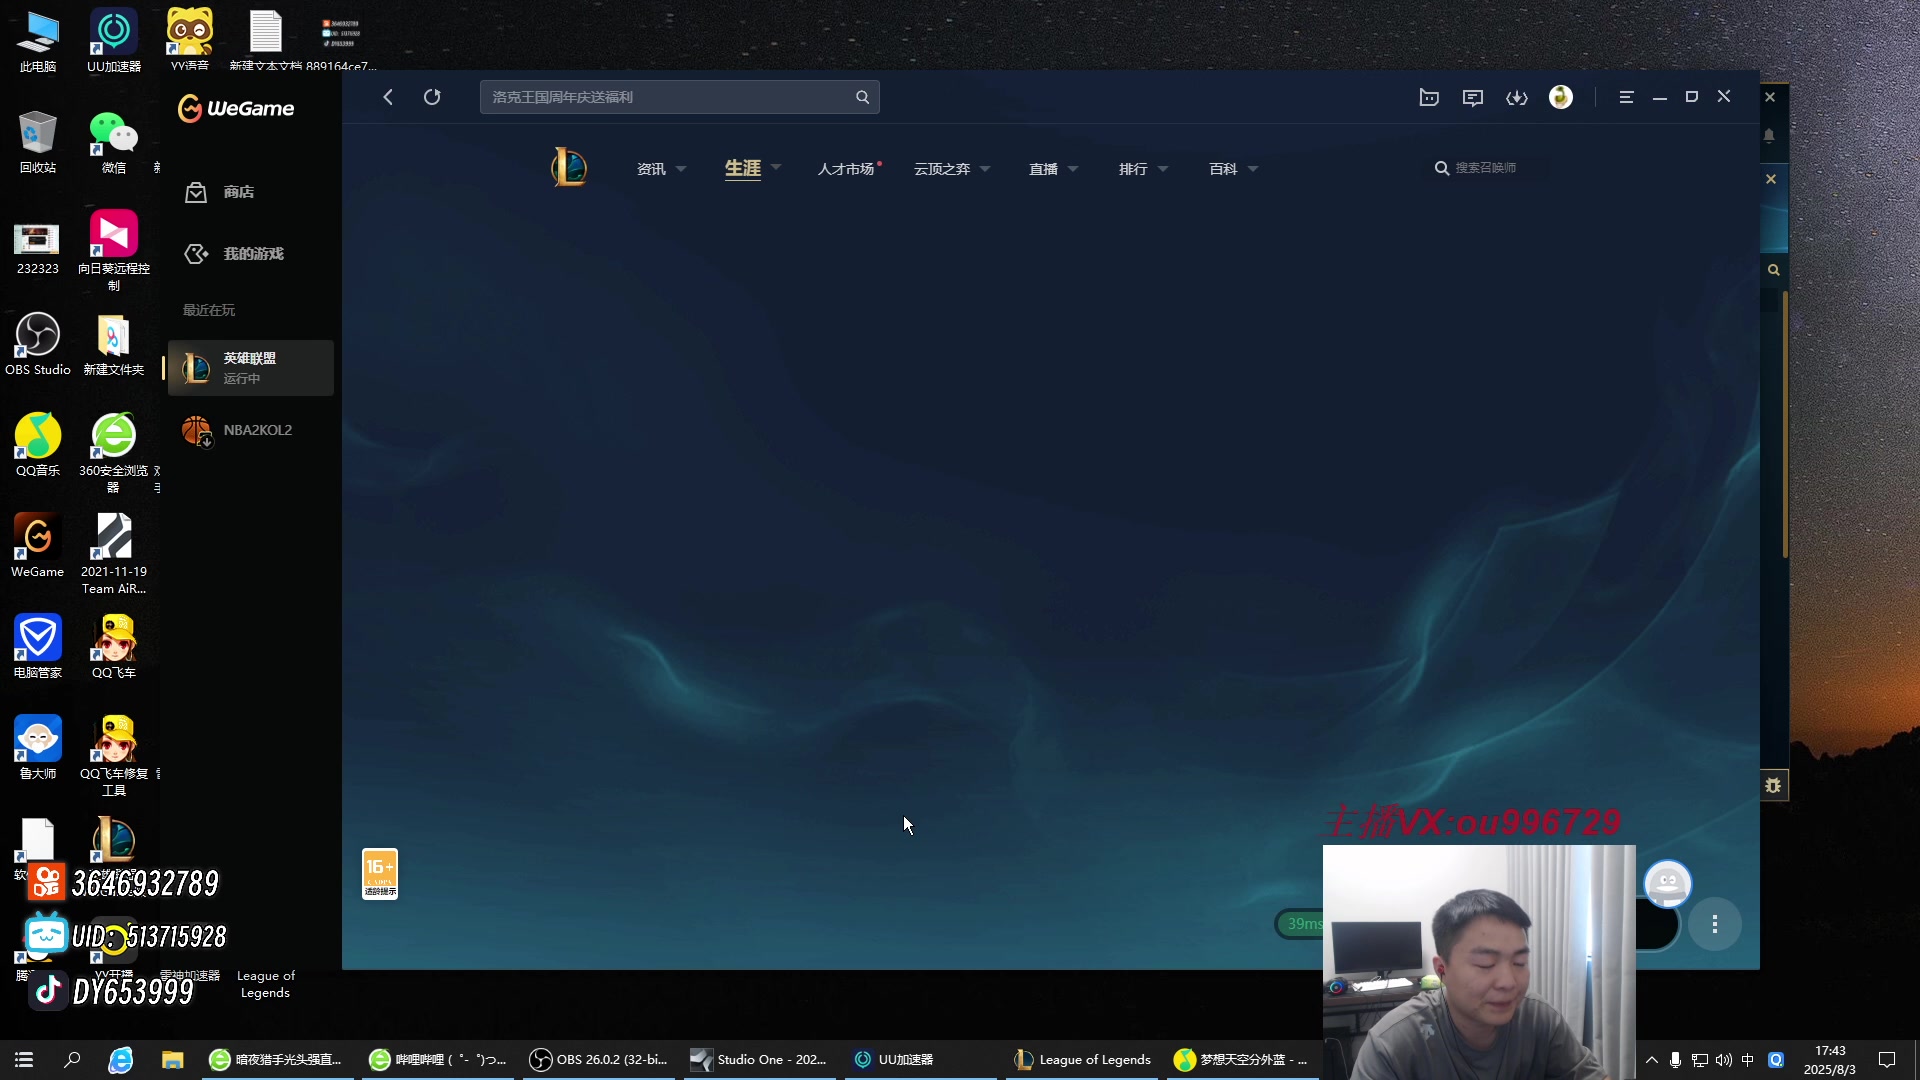Switch to League of Legends taskbar window
The height and width of the screenshot is (1080, 1920).
tap(1083, 1060)
